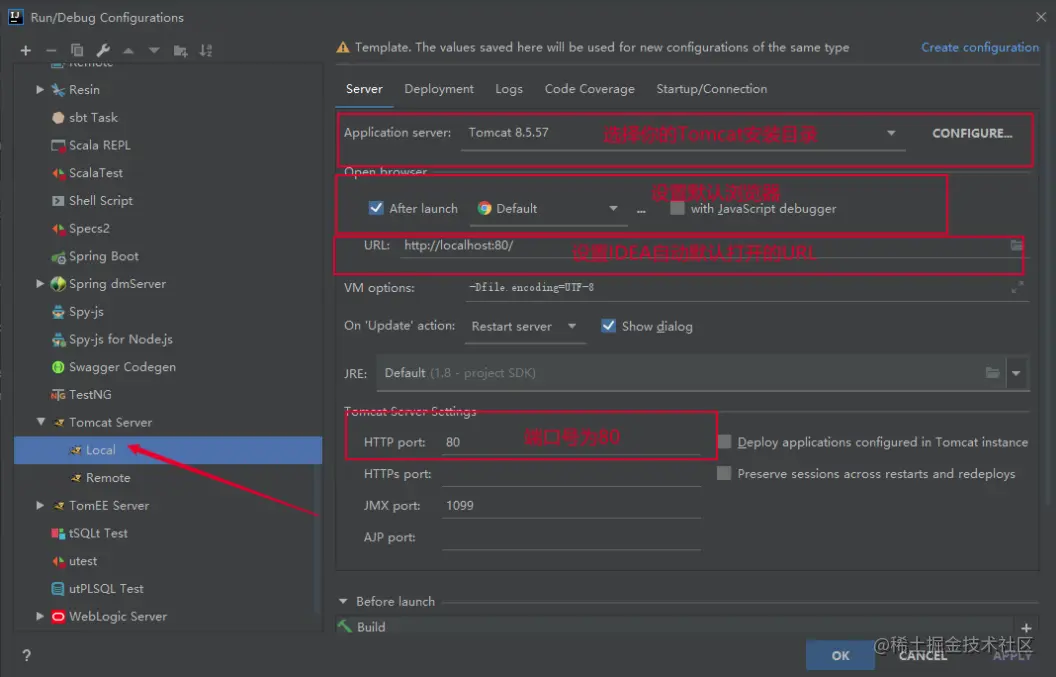This screenshot has height=677, width=1056.
Task: Click into the HTTPs port field
Action: coord(572,474)
